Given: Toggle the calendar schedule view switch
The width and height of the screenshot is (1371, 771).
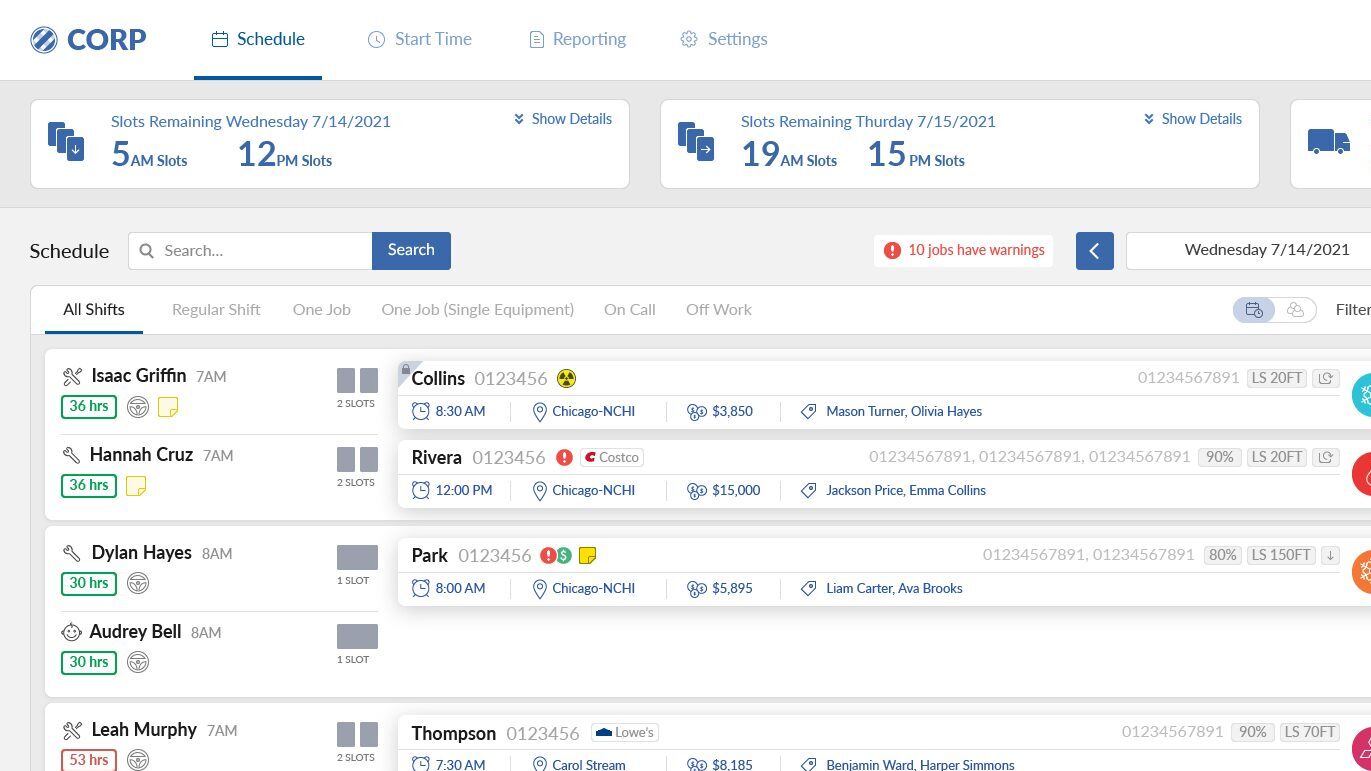Looking at the screenshot, I should pos(1254,310).
